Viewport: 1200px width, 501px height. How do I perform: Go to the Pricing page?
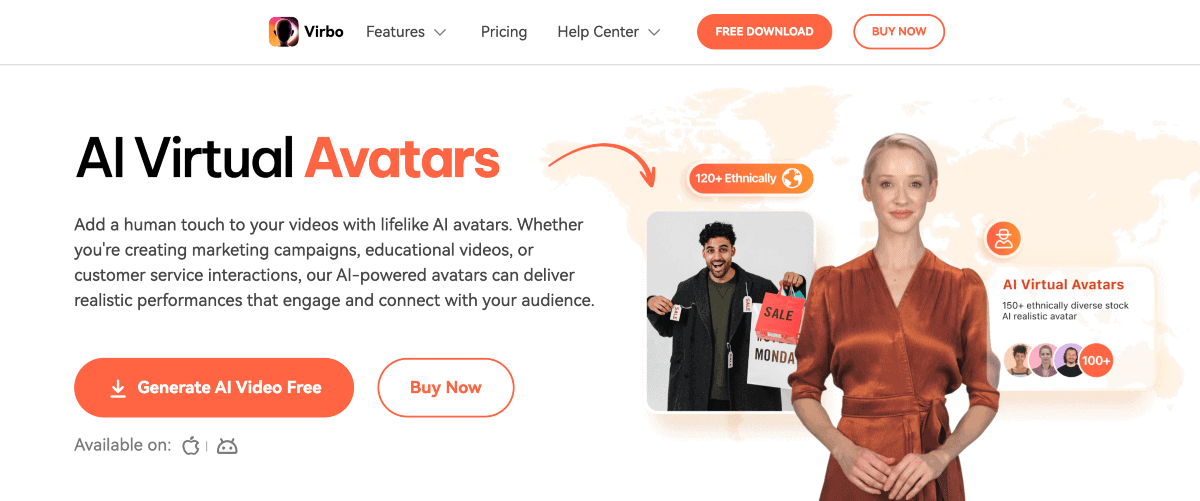click(x=504, y=32)
